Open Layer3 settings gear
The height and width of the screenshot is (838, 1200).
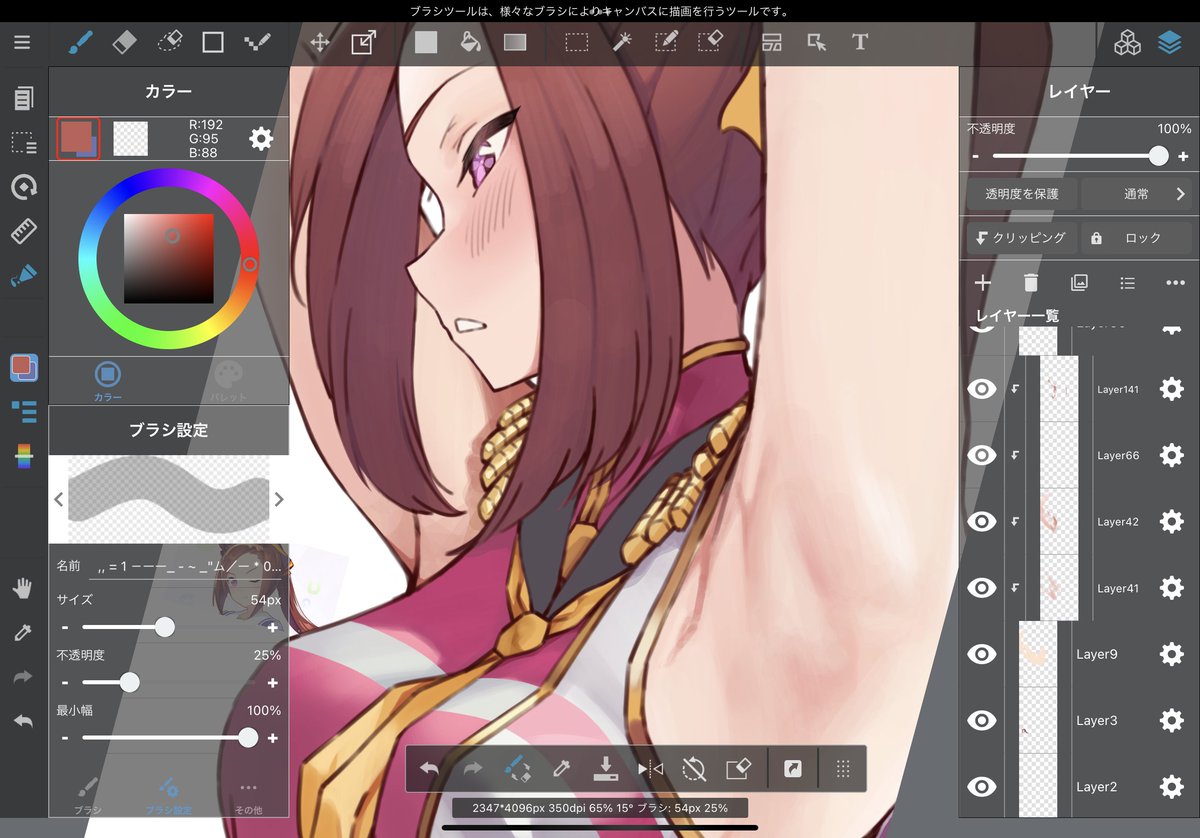[x=1171, y=720]
